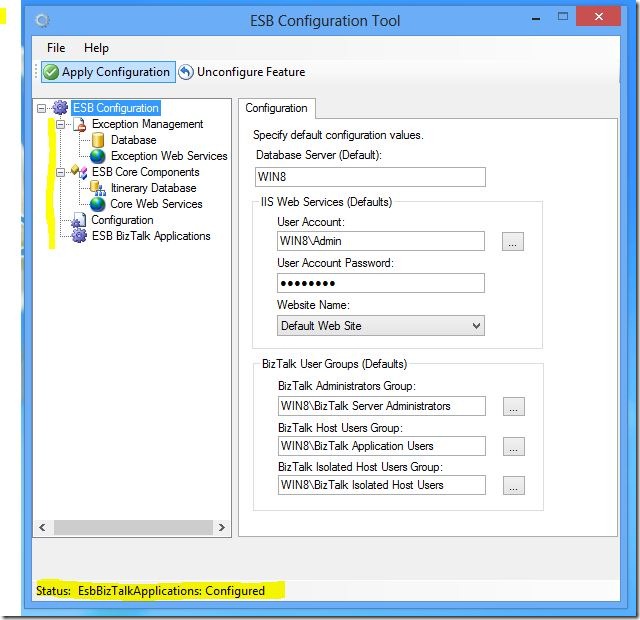Screen dimensions: 640x620
Task: Click the User Account Password field
Action: 381,283
